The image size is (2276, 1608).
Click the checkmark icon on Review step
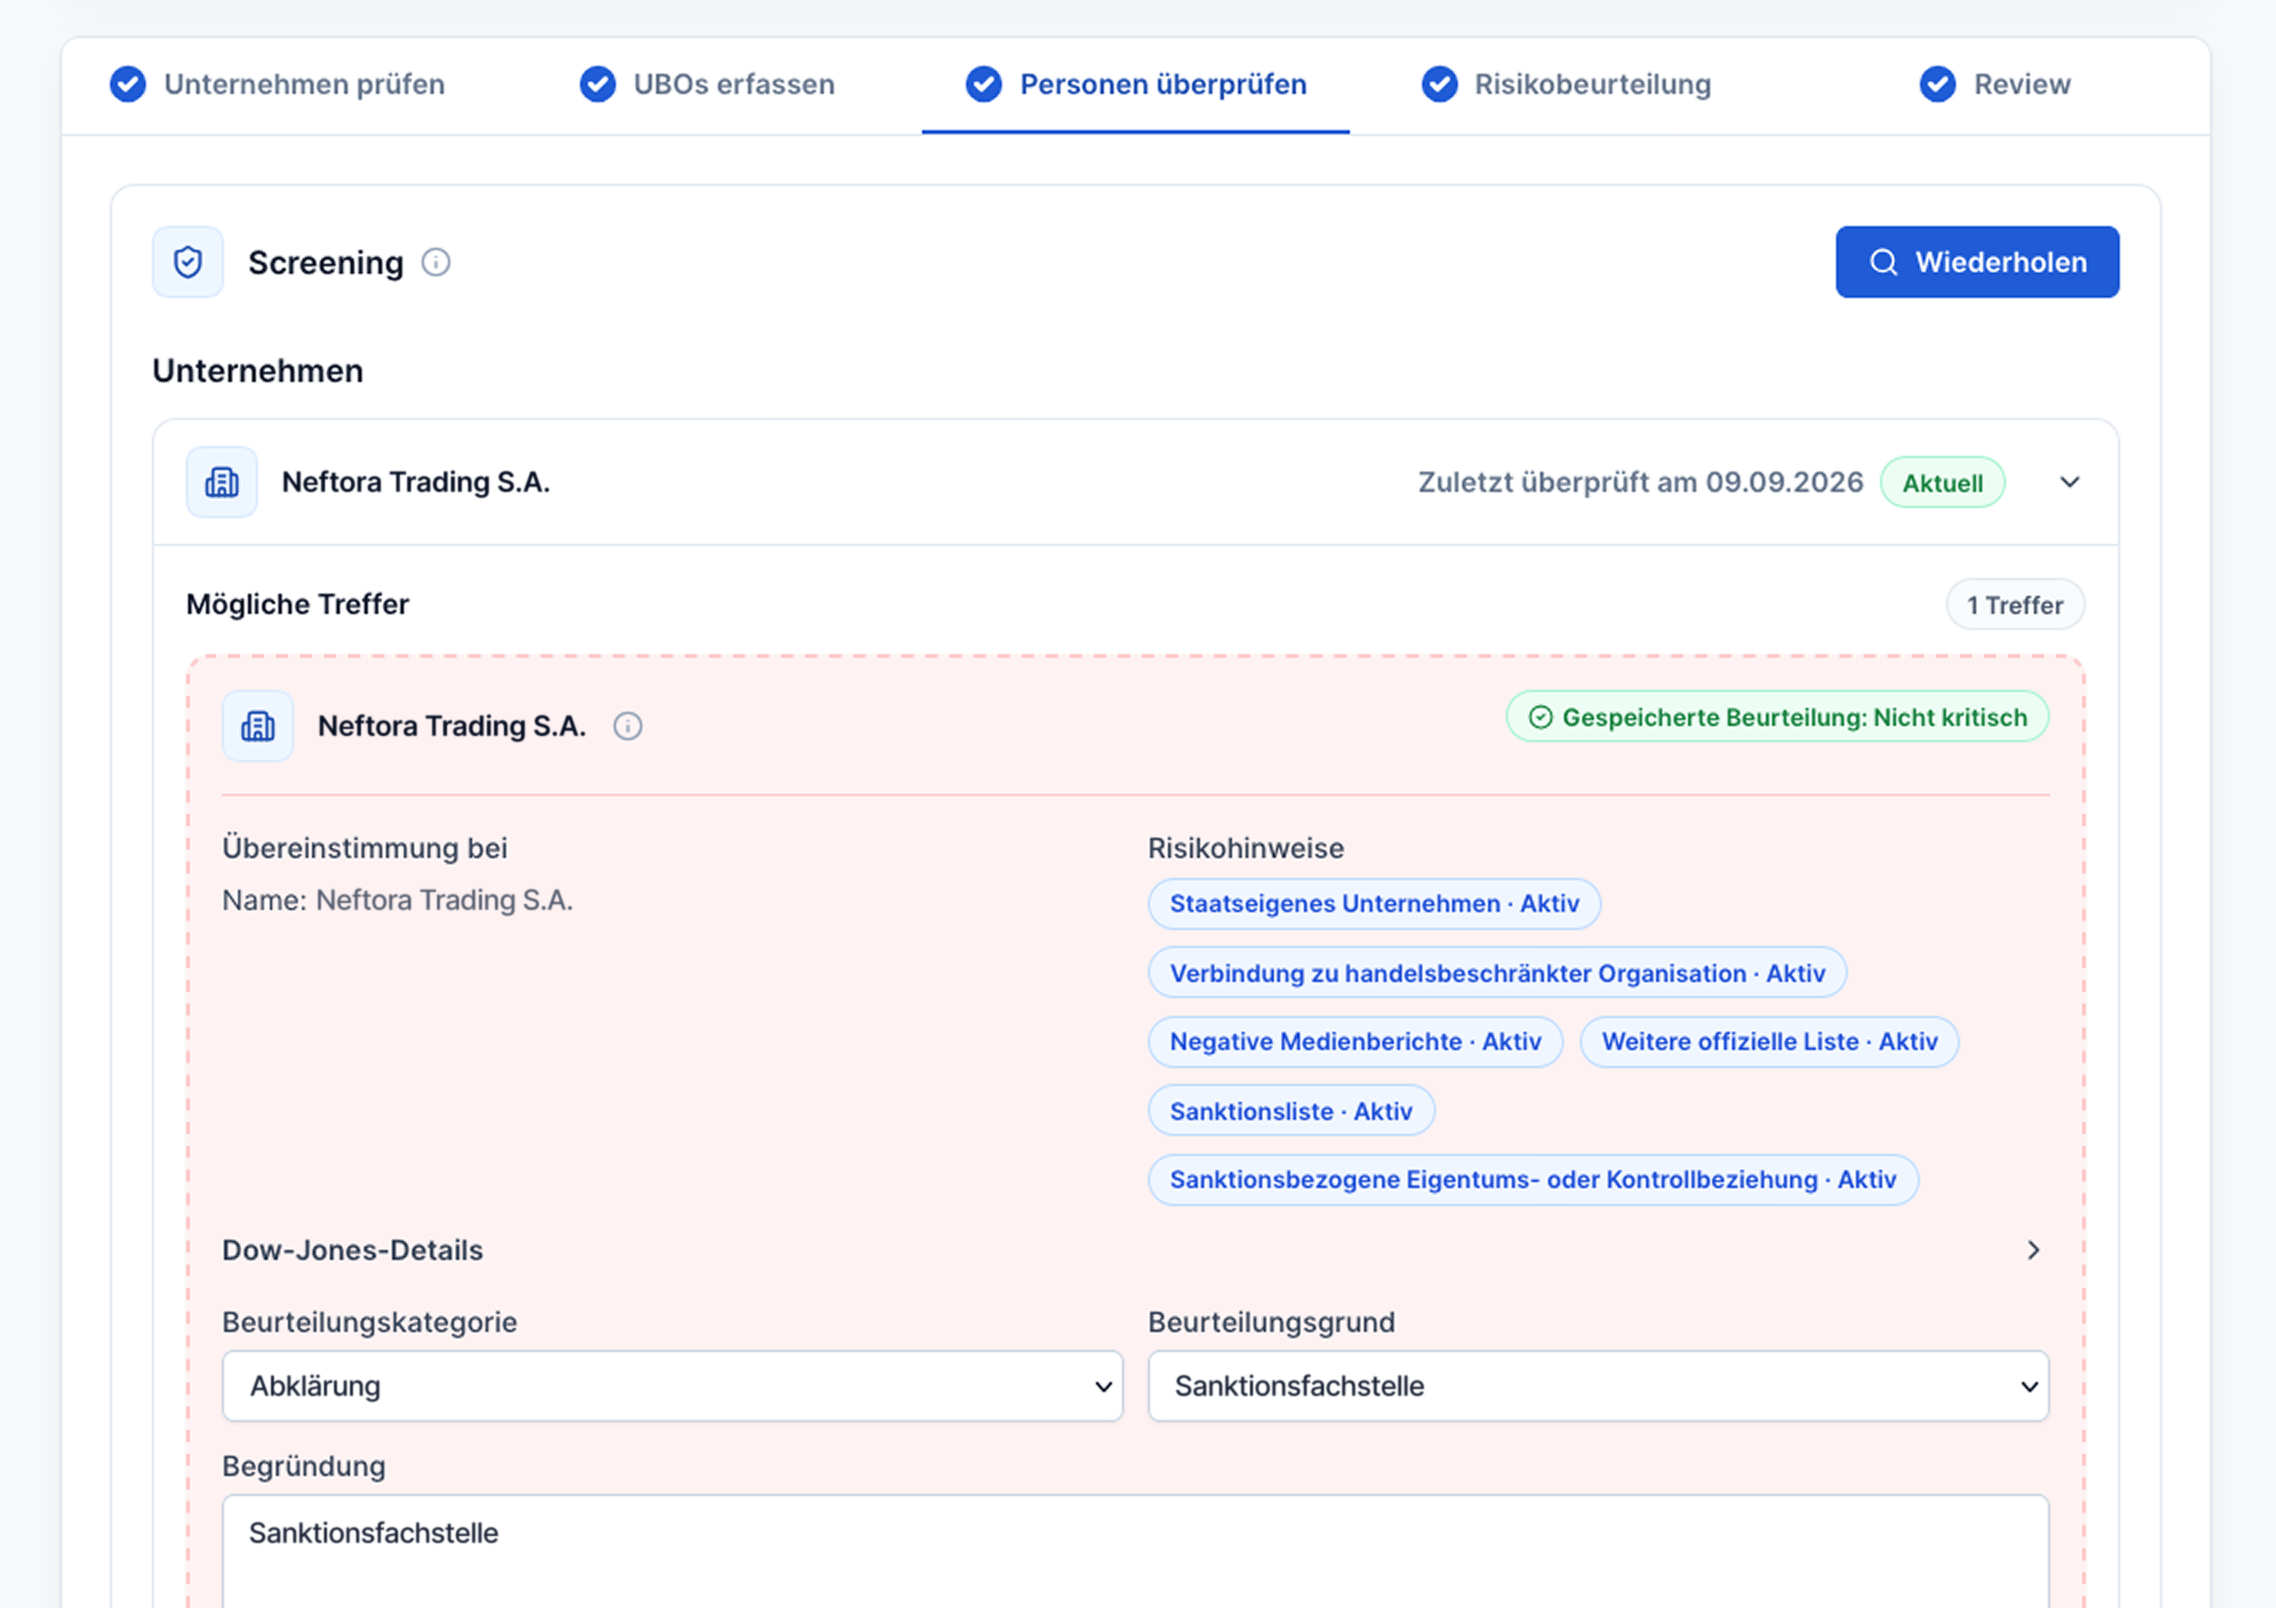coord(1937,84)
